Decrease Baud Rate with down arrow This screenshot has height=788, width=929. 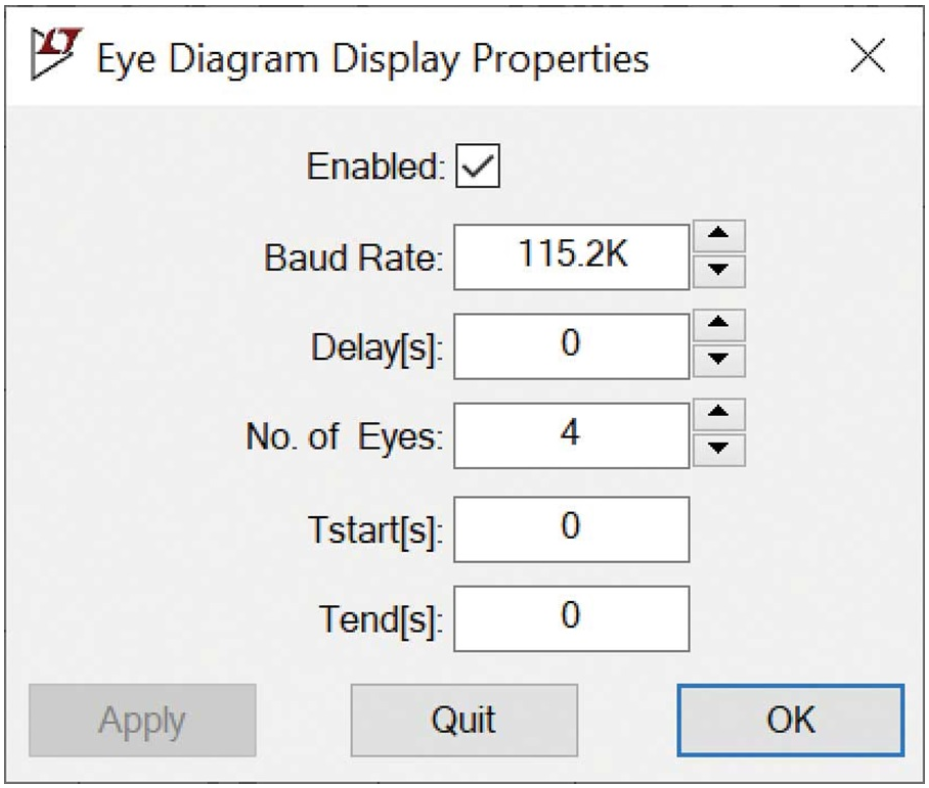tap(719, 272)
